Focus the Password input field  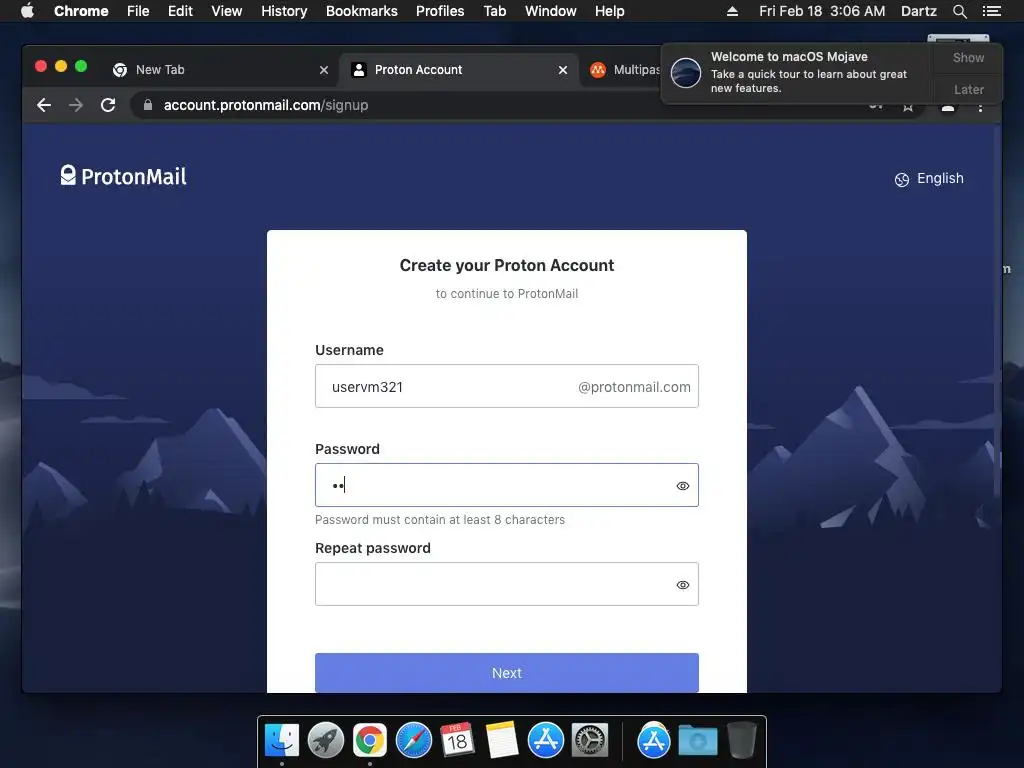pos(507,485)
